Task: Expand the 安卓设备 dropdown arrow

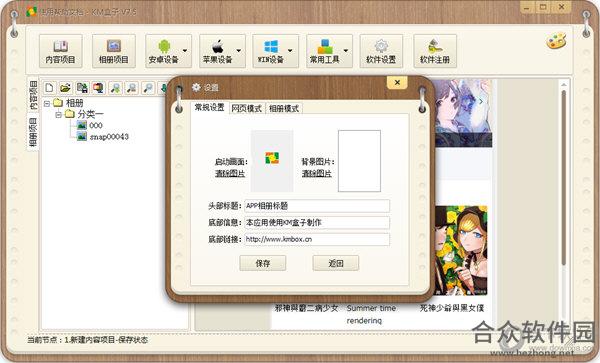Action: pyautogui.click(x=185, y=50)
